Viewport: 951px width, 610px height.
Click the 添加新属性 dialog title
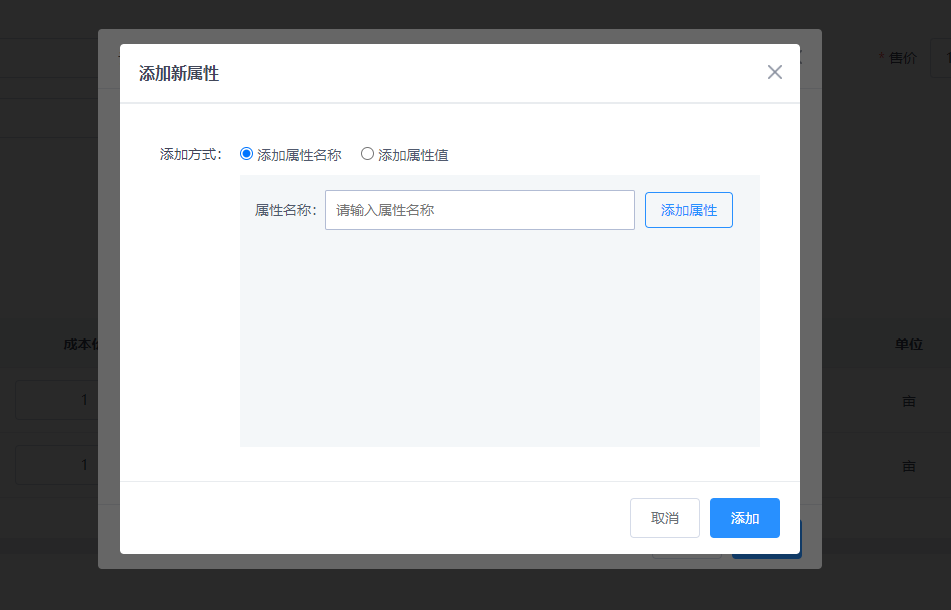(179, 73)
